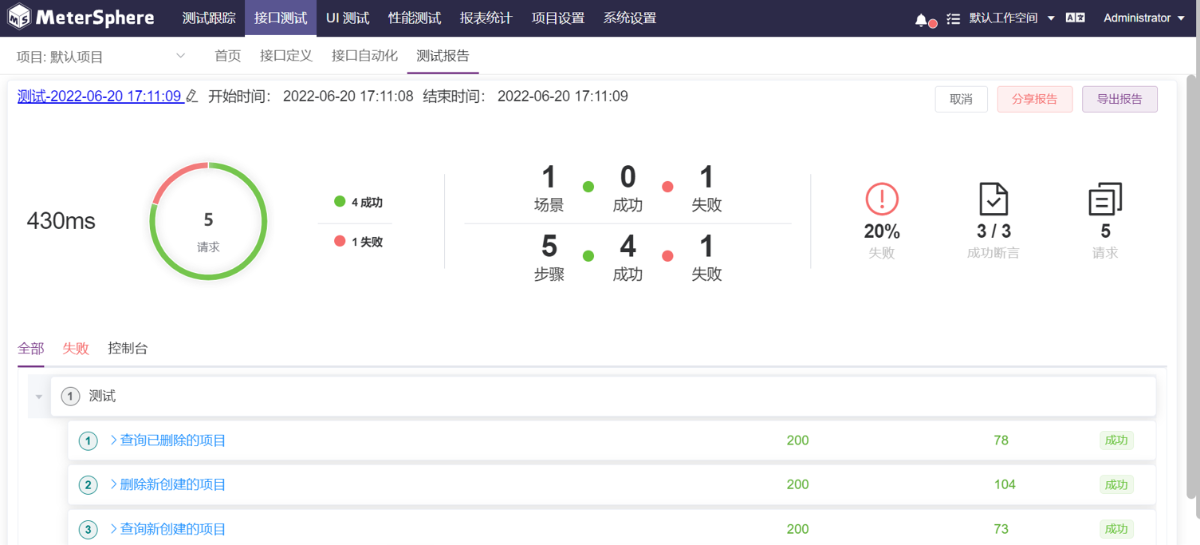This screenshot has height=545, width=1200.
Task: Open the UI 测试 menu
Action: [x=348, y=18]
